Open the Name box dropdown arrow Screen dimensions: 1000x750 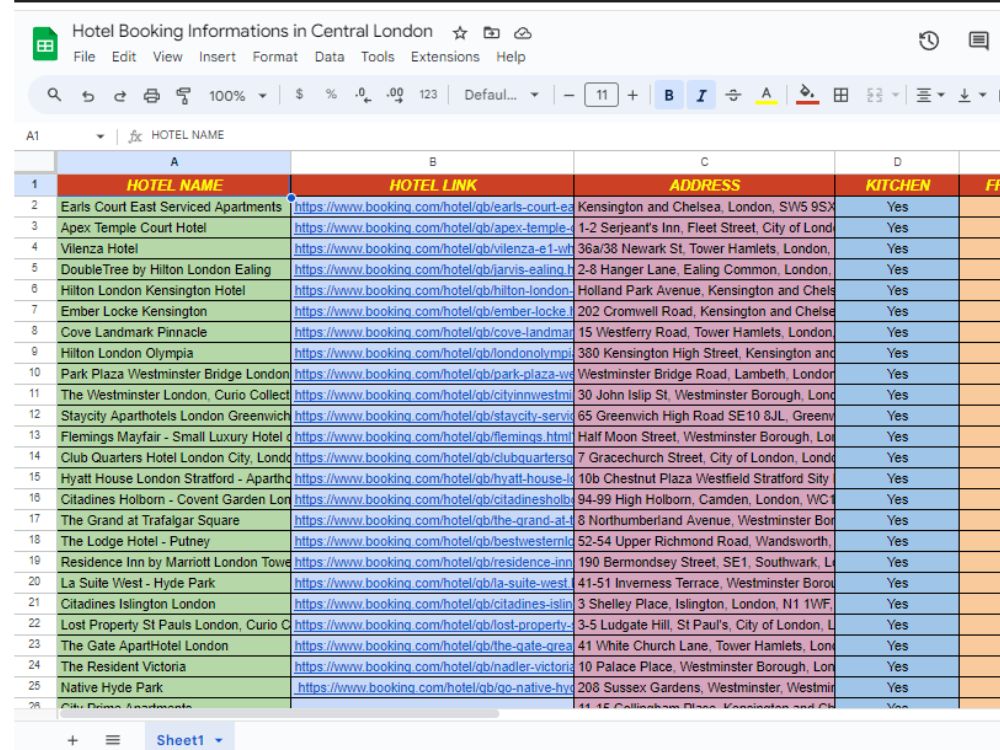pyautogui.click(x=100, y=136)
